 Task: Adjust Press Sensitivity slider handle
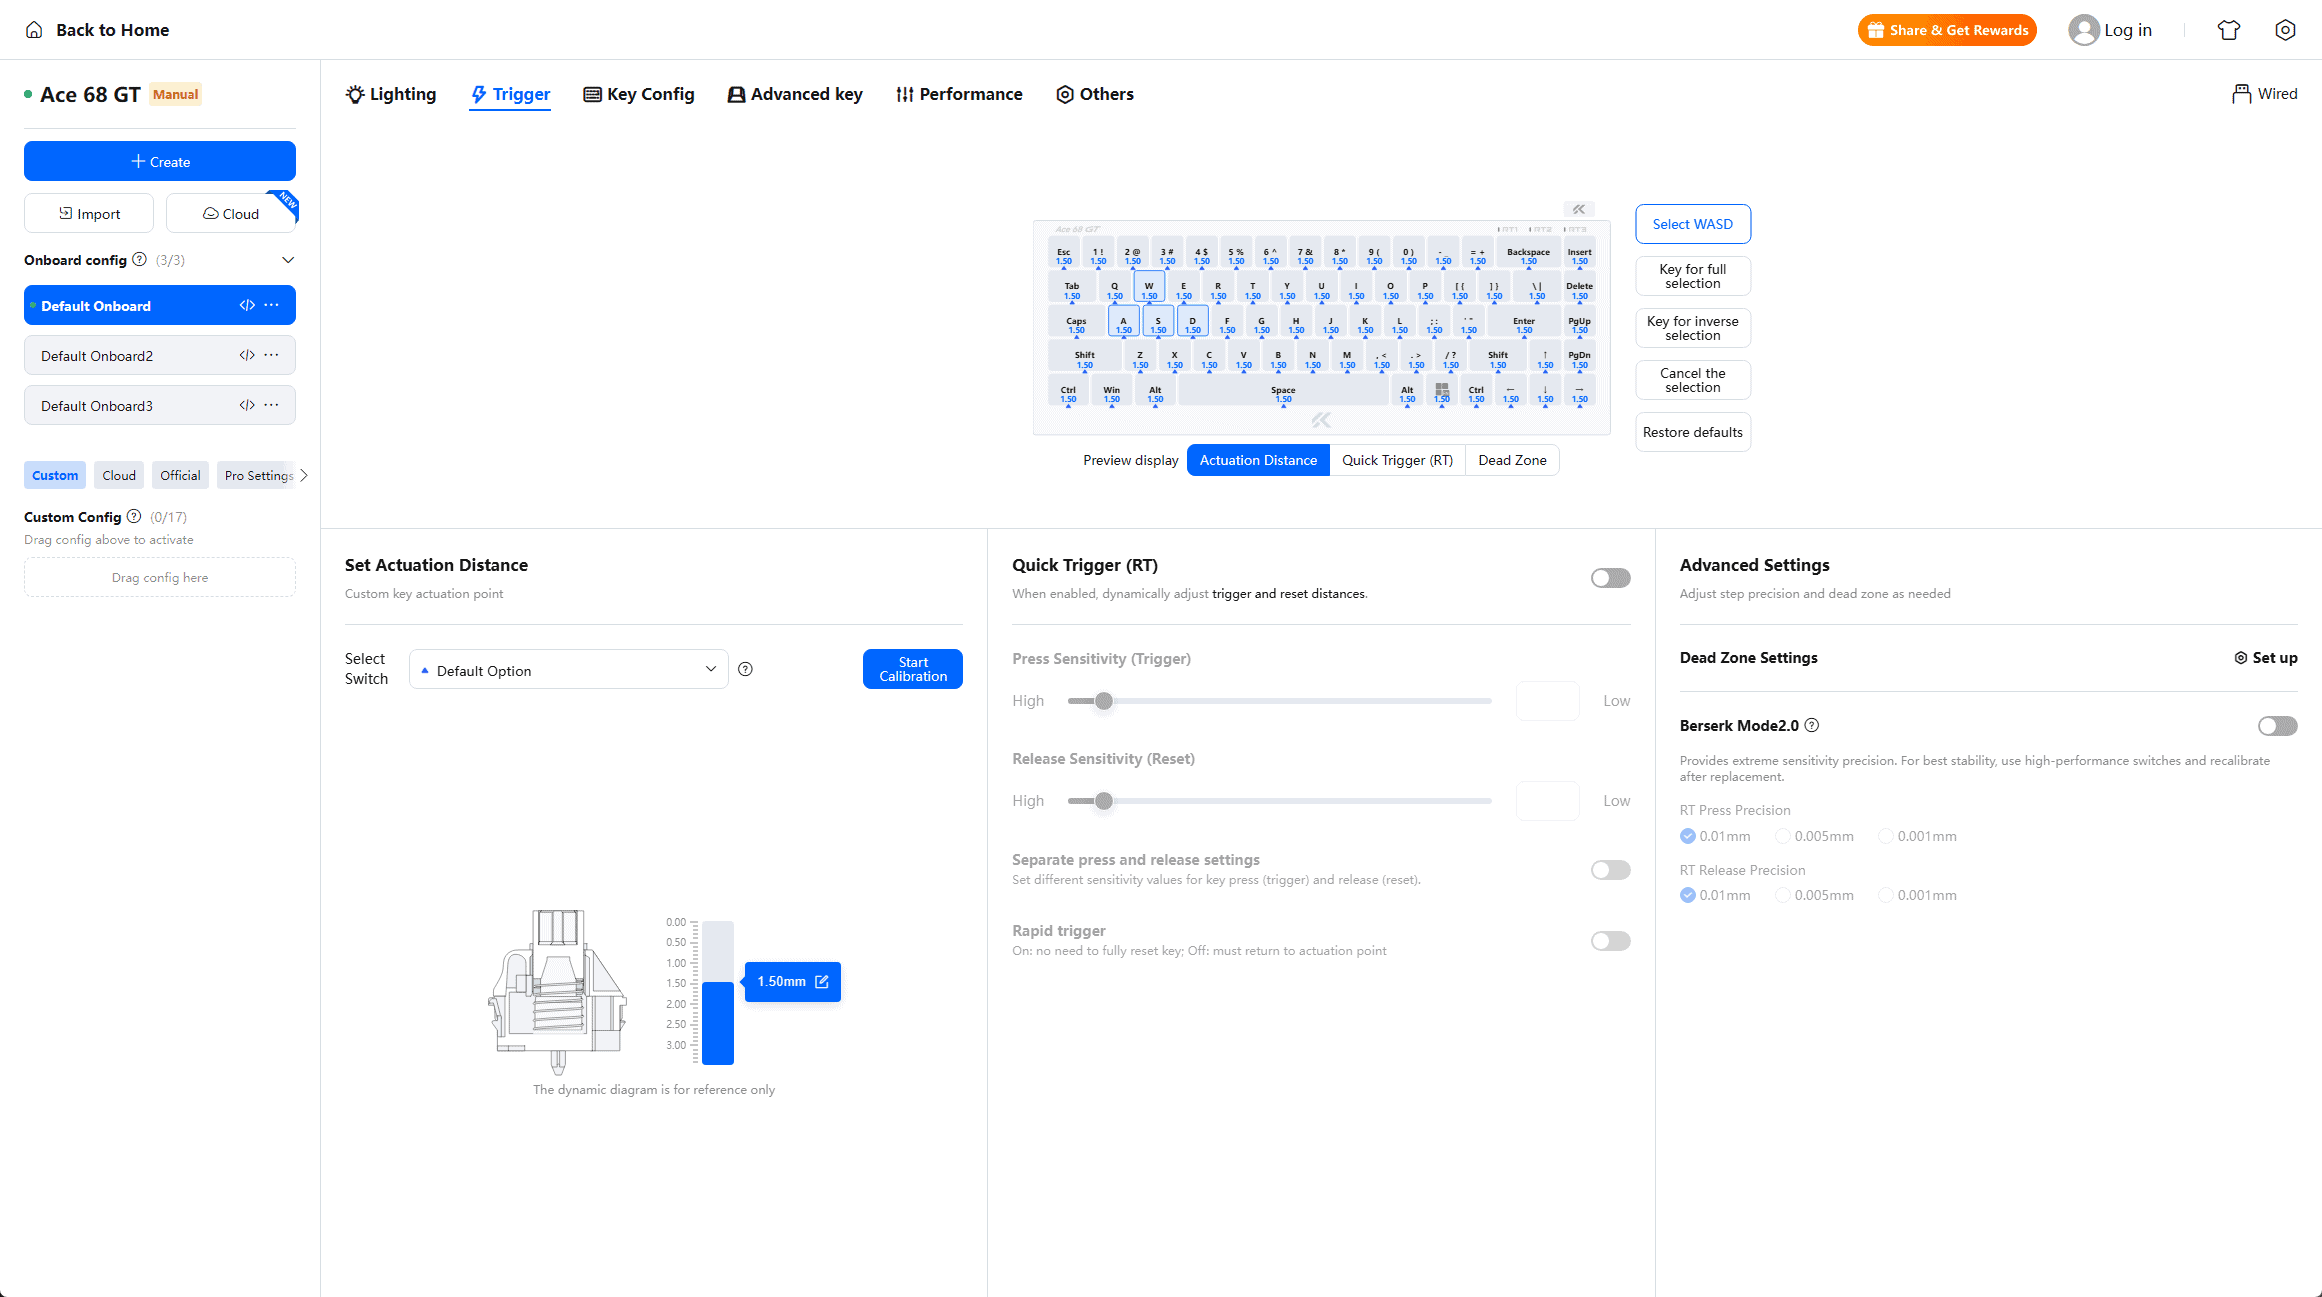click(1104, 701)
